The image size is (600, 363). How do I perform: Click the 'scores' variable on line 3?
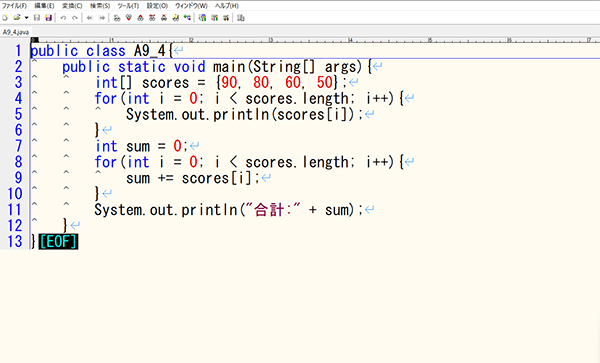tap(165, 83)
